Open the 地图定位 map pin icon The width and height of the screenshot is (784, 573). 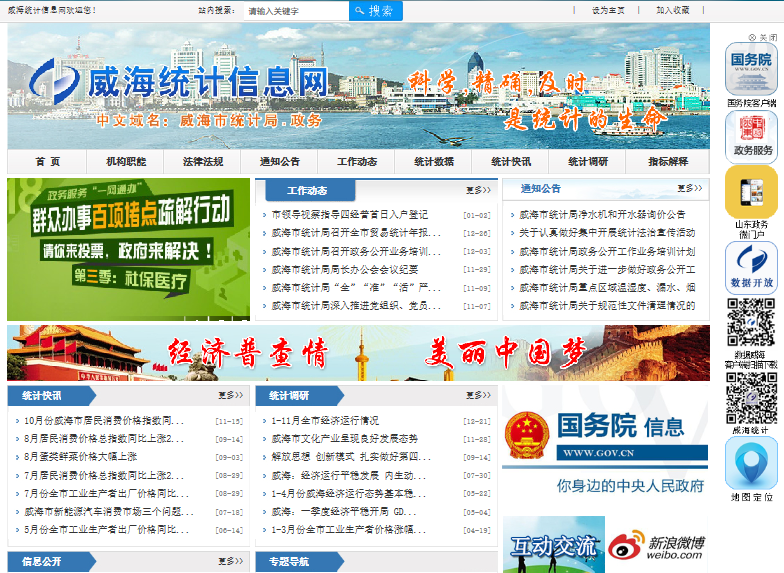(751, 464)
